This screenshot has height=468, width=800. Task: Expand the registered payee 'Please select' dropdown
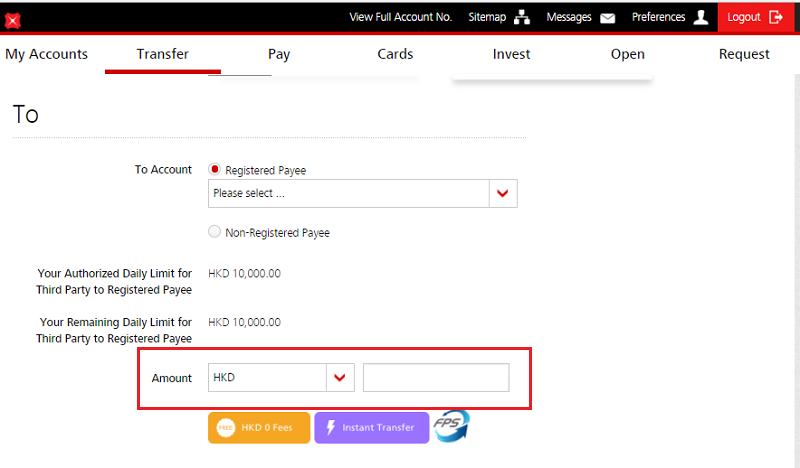[x=348, y=193]
